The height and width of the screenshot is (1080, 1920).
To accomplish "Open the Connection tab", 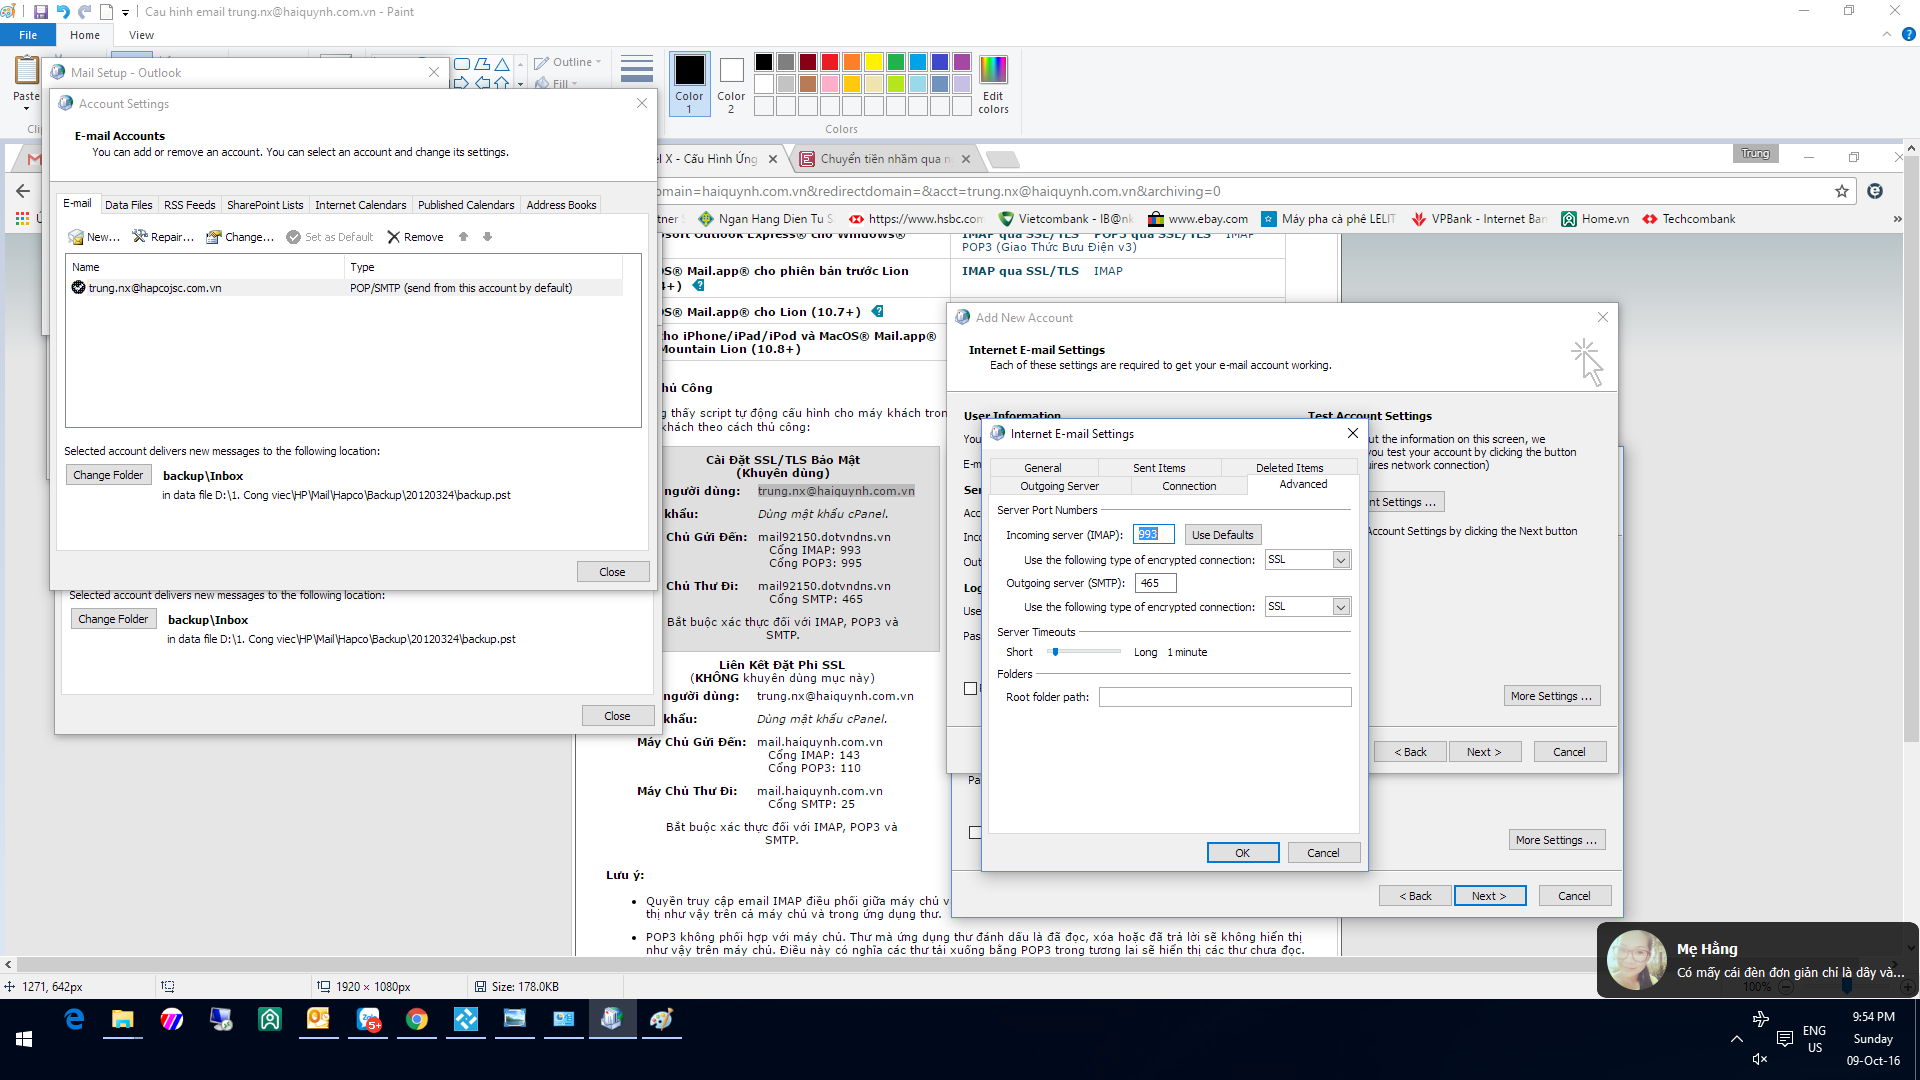I will pyautogui.click(x=1189, y=486).
